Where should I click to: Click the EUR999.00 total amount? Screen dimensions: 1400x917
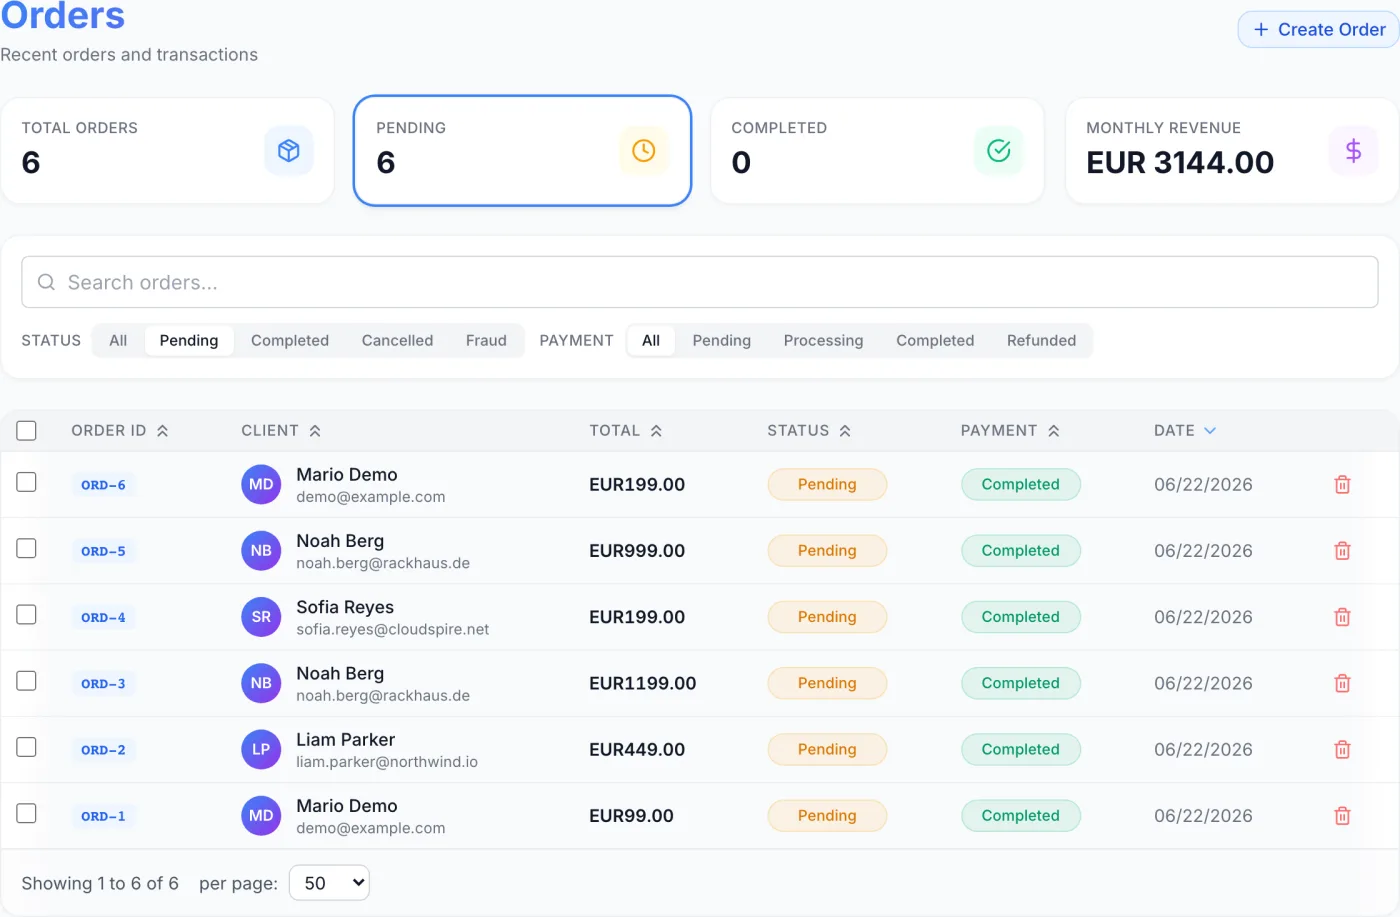pyautogui.click(x=637, y=551)
